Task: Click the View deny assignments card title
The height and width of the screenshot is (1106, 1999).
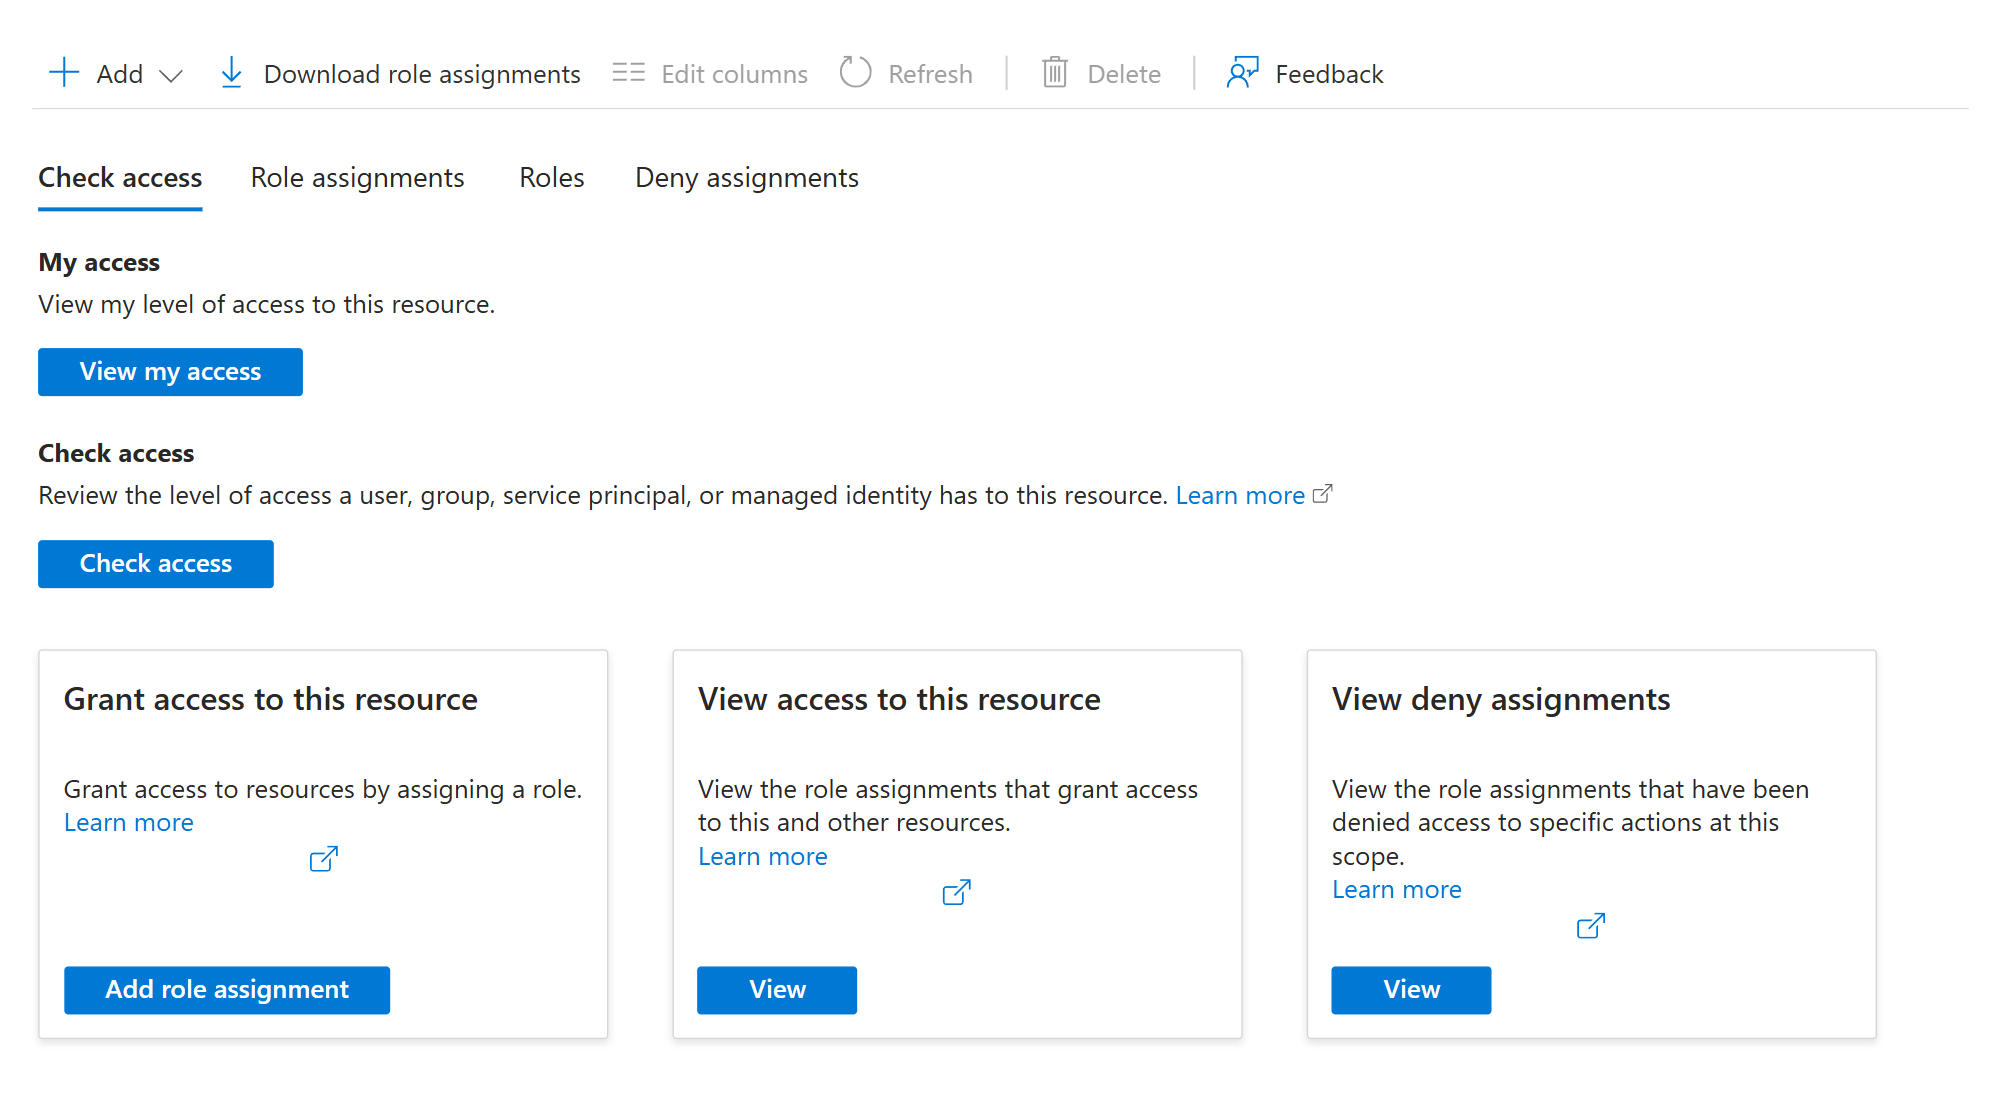Action: [1501, 700]
